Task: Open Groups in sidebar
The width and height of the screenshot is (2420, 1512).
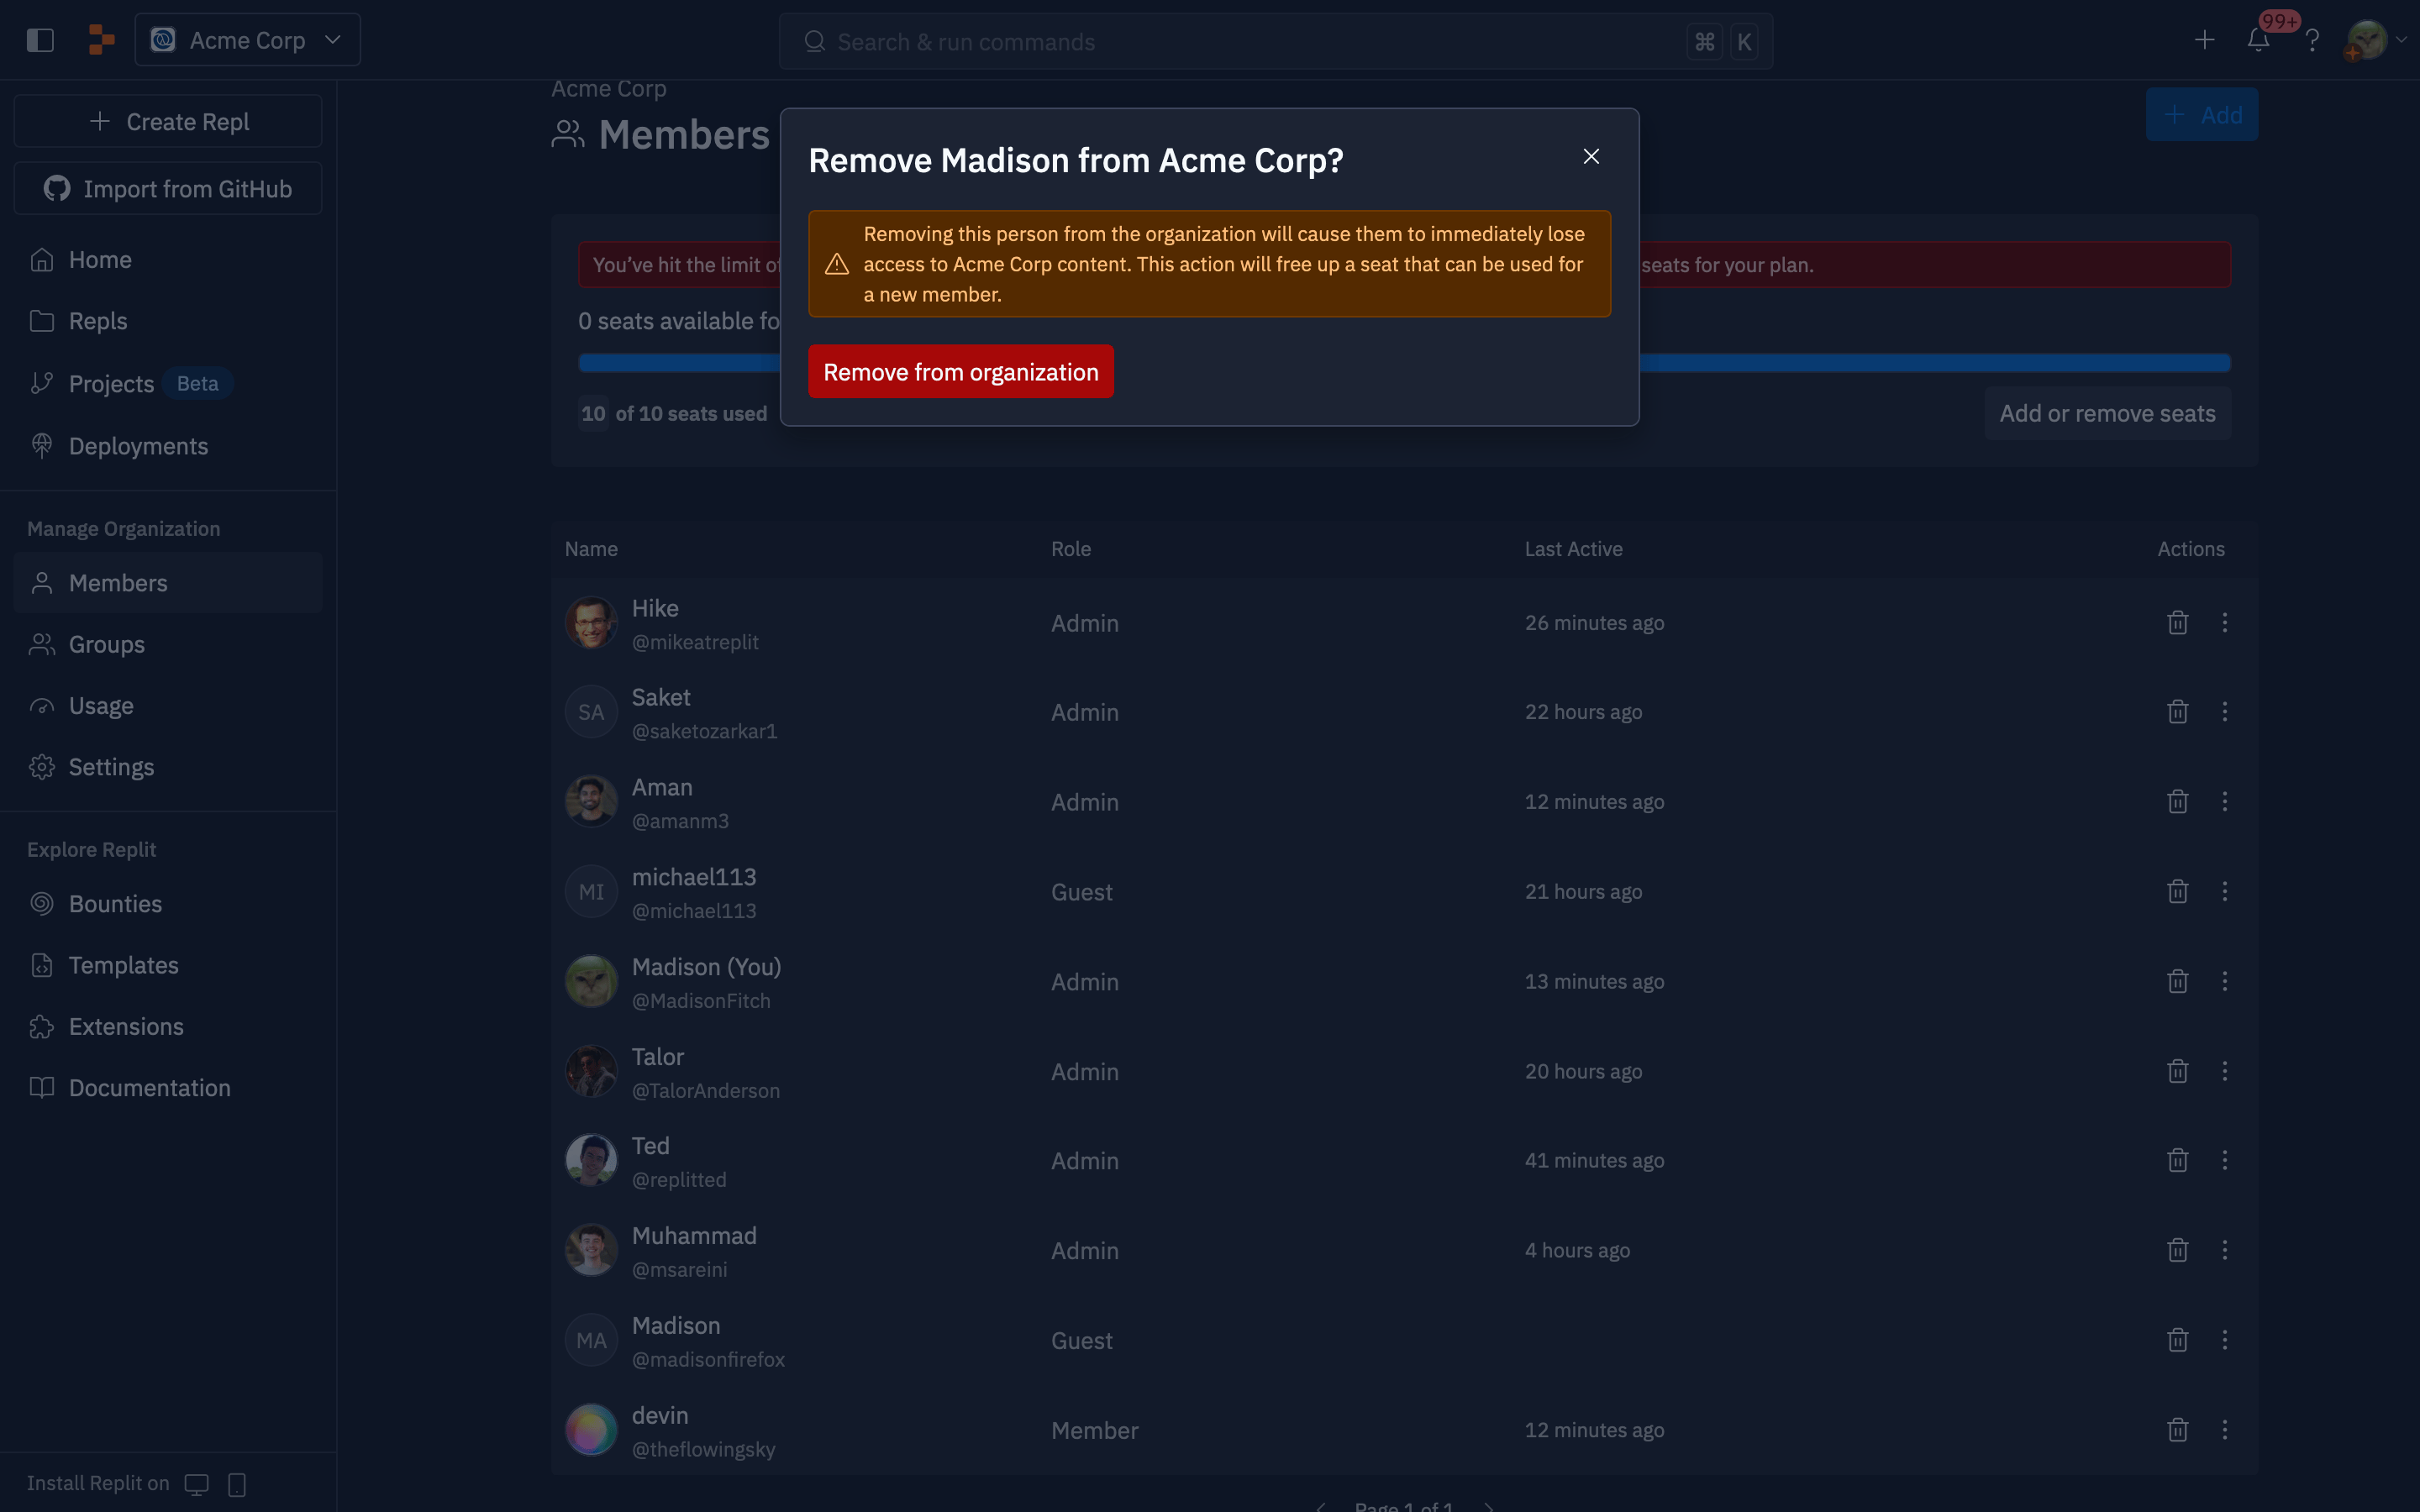Action: click(168, 644)
